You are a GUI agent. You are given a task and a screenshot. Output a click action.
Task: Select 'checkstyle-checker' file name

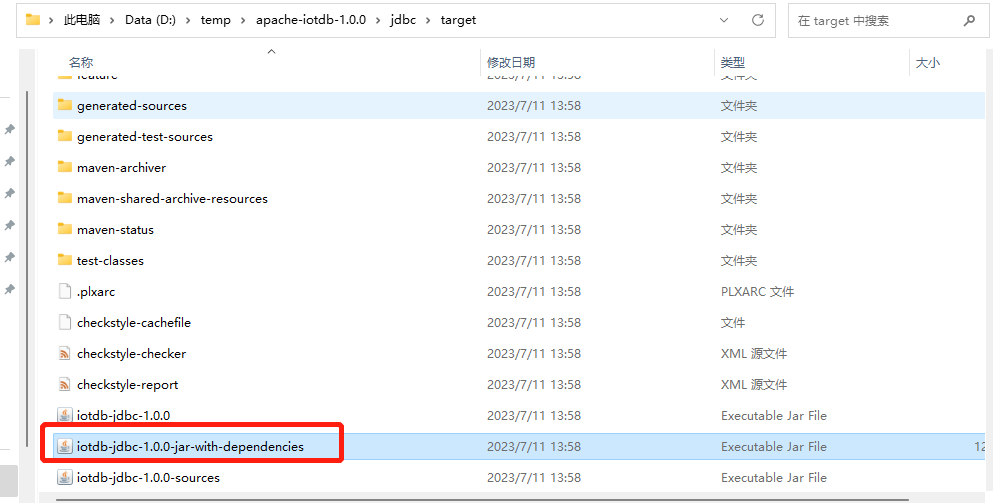132,354
